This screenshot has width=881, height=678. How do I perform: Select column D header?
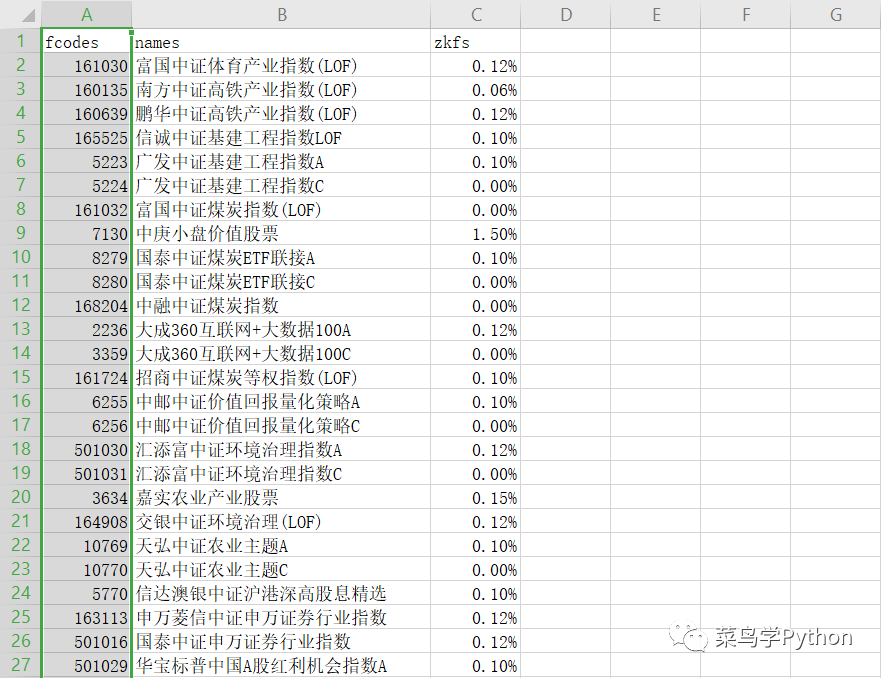tap(566, 15)
